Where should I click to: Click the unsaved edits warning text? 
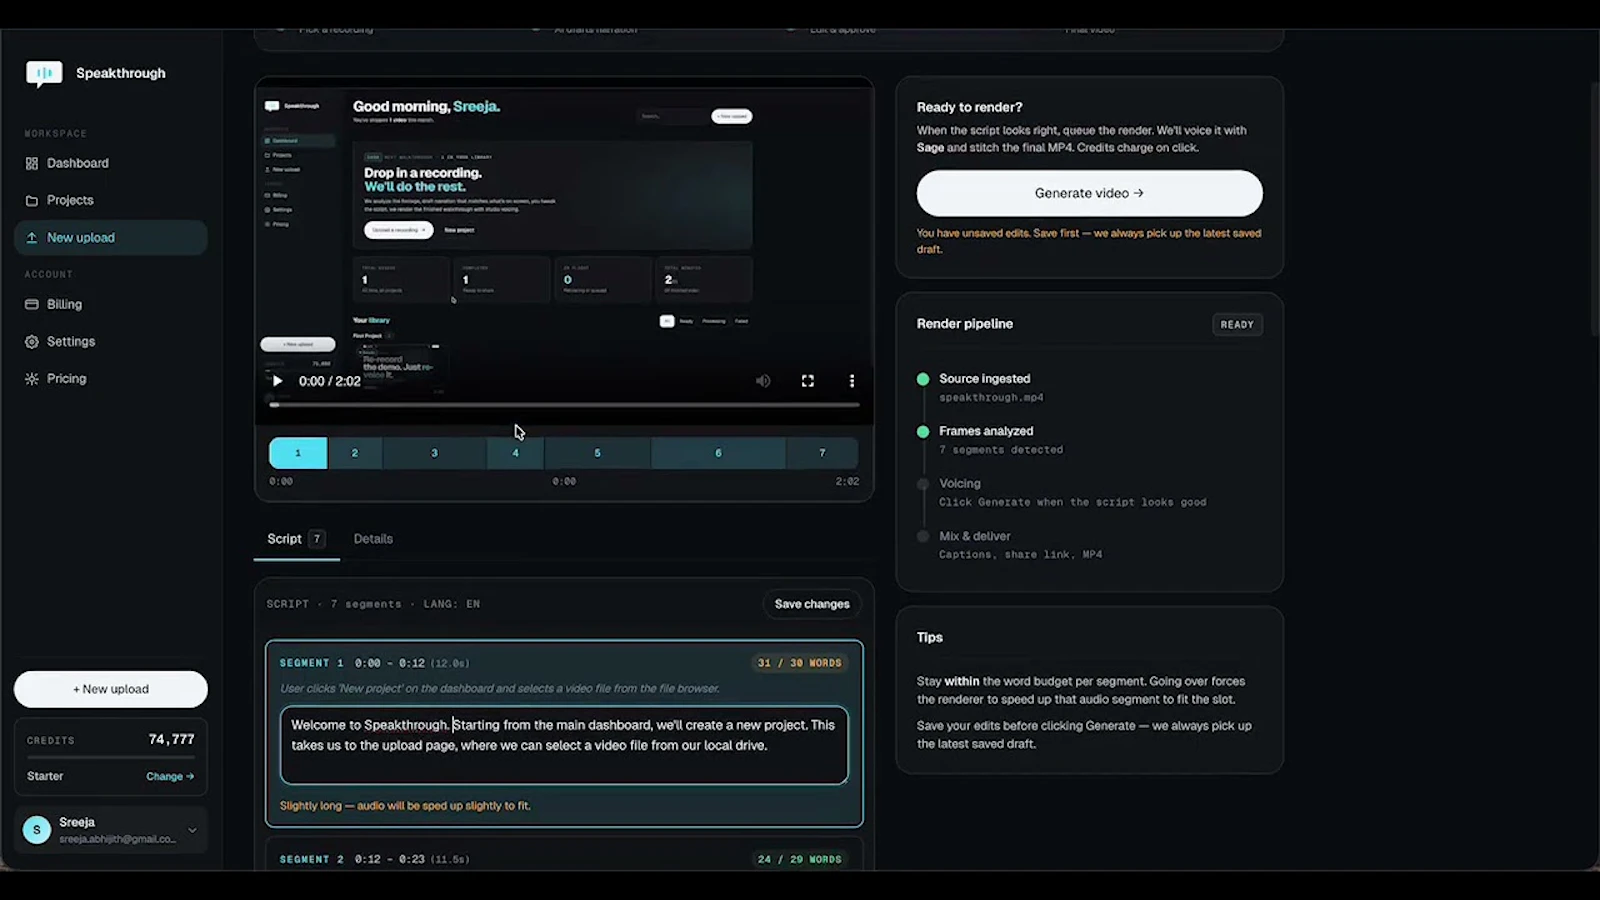[1089, 241]
